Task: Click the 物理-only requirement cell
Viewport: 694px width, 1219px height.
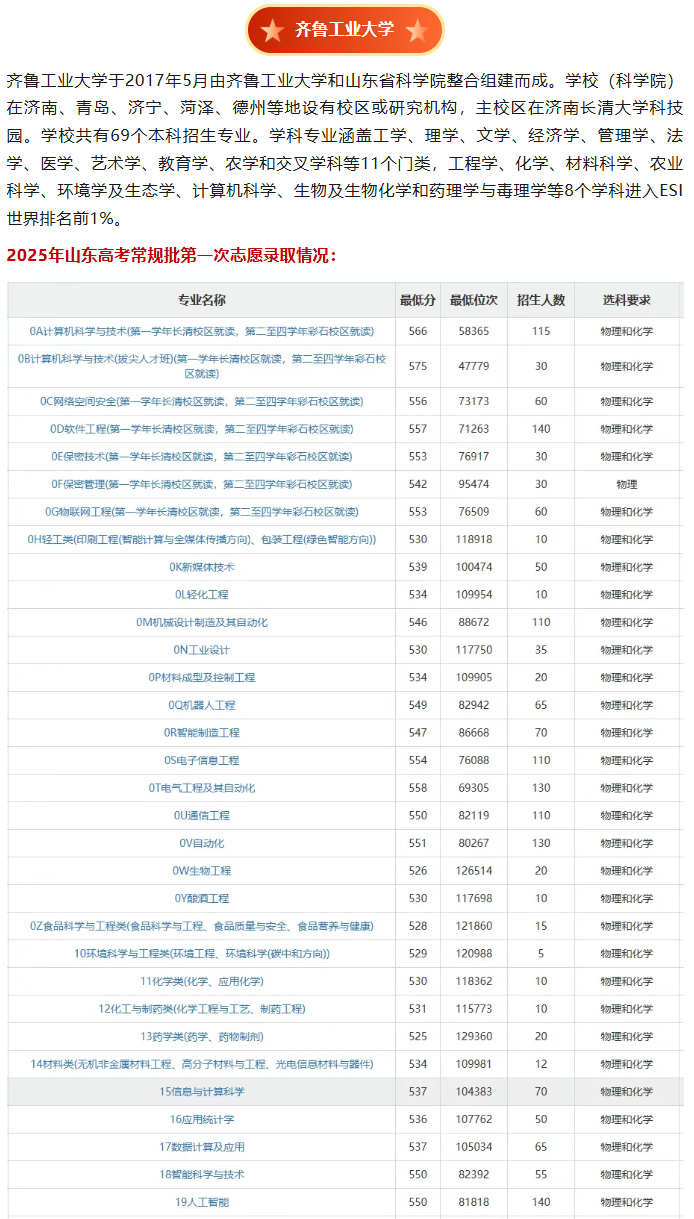Action: click(627, 484)
